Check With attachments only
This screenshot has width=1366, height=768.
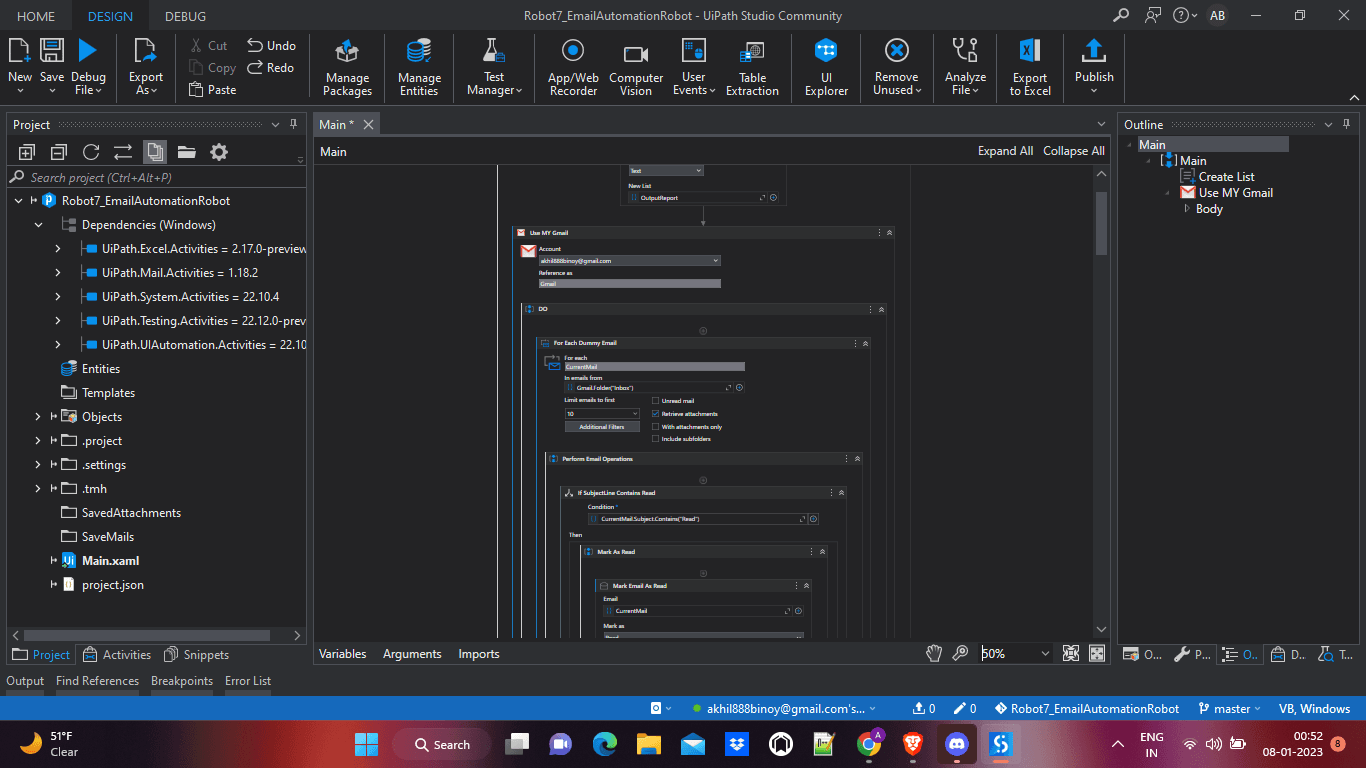point(655,426)
